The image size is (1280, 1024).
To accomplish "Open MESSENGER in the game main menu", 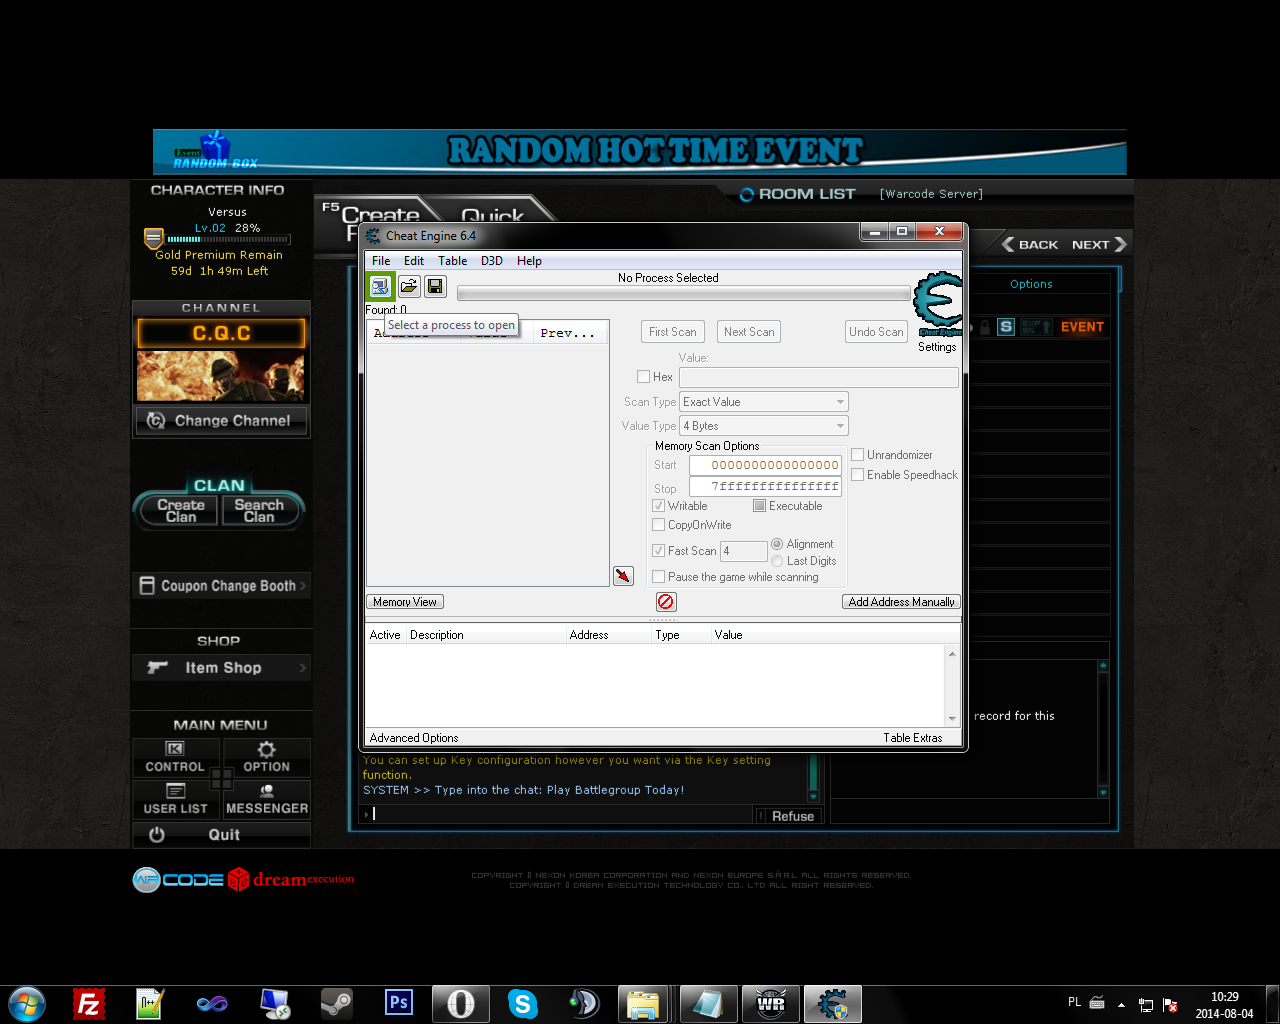I will 267,798.
